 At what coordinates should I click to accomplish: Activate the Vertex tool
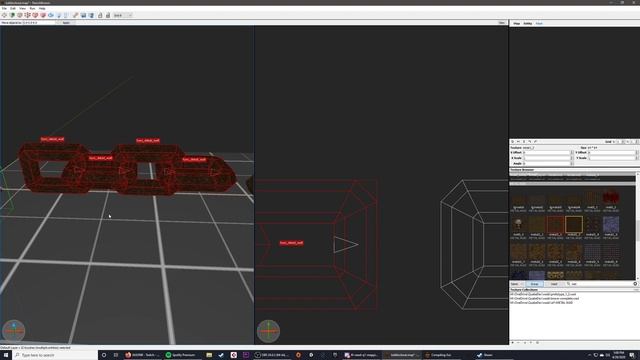coord(27,15)
